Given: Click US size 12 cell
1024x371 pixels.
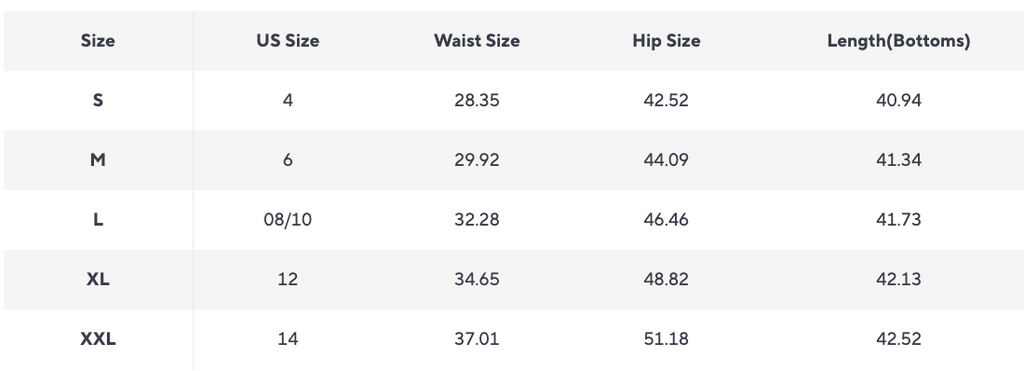Looking at the screenshot, I should click(x=287, y=280).
